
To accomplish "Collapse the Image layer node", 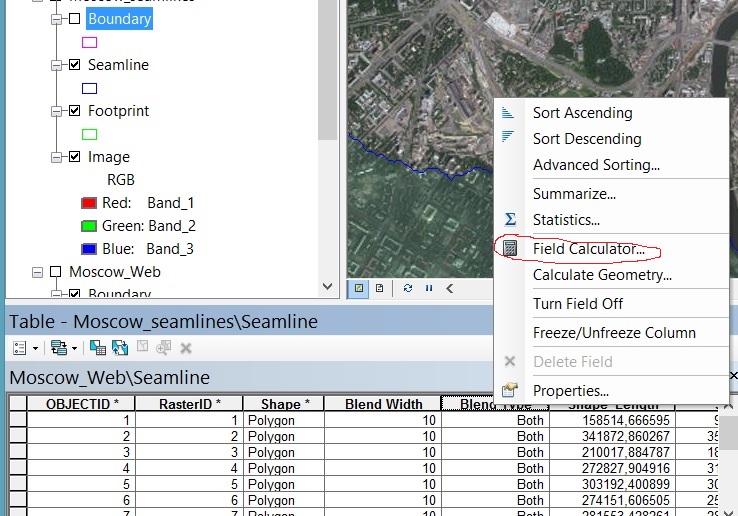I will pyautogui.click(x=56, y=157).
